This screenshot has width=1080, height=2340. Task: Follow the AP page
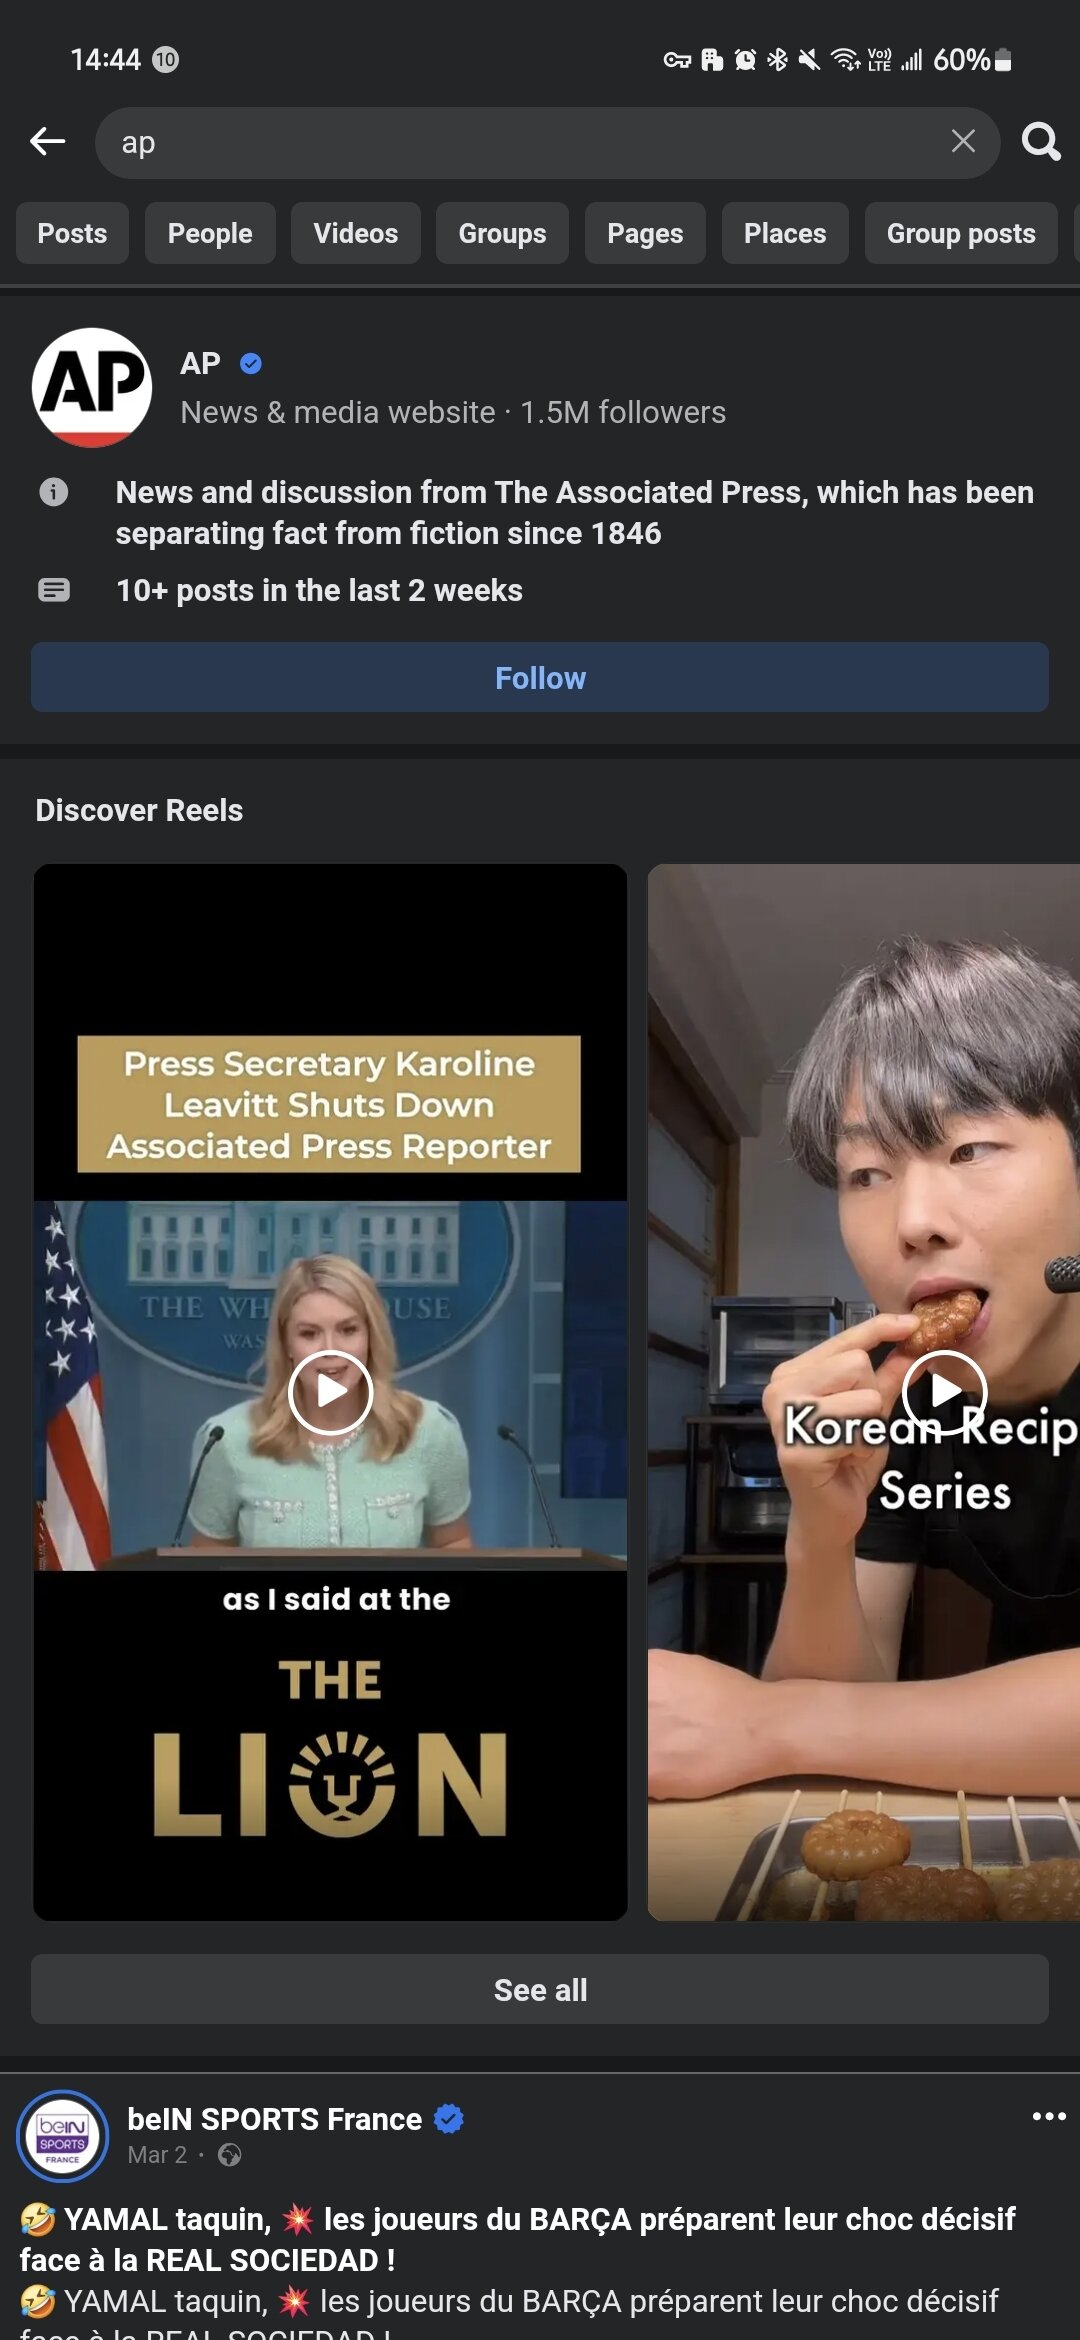pyautogui.click(x=540, y=677)
